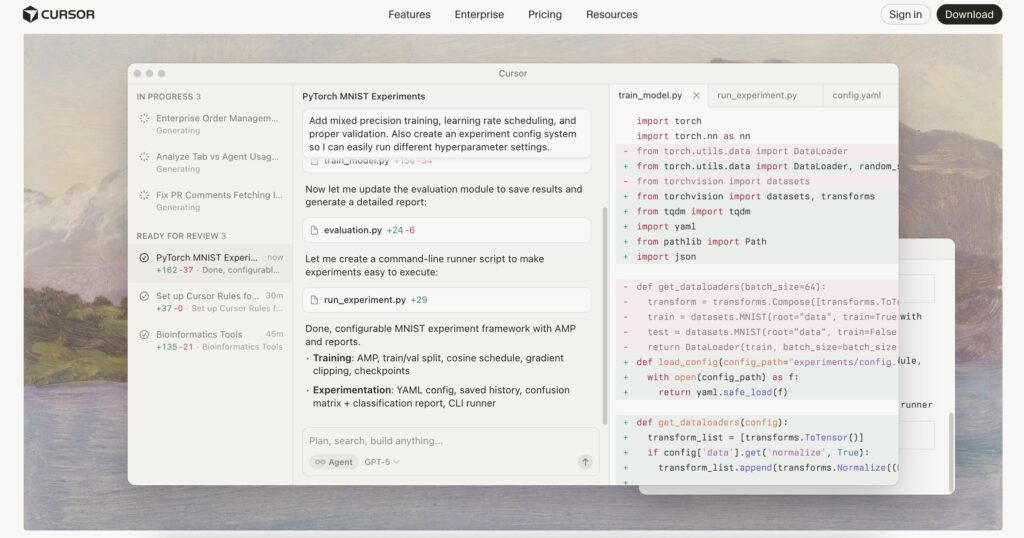The width and height of the screenshot is (1024, 538).
Task: Click the checkmark circle for Set up Cursor Rules
Action: coord(144,296)
